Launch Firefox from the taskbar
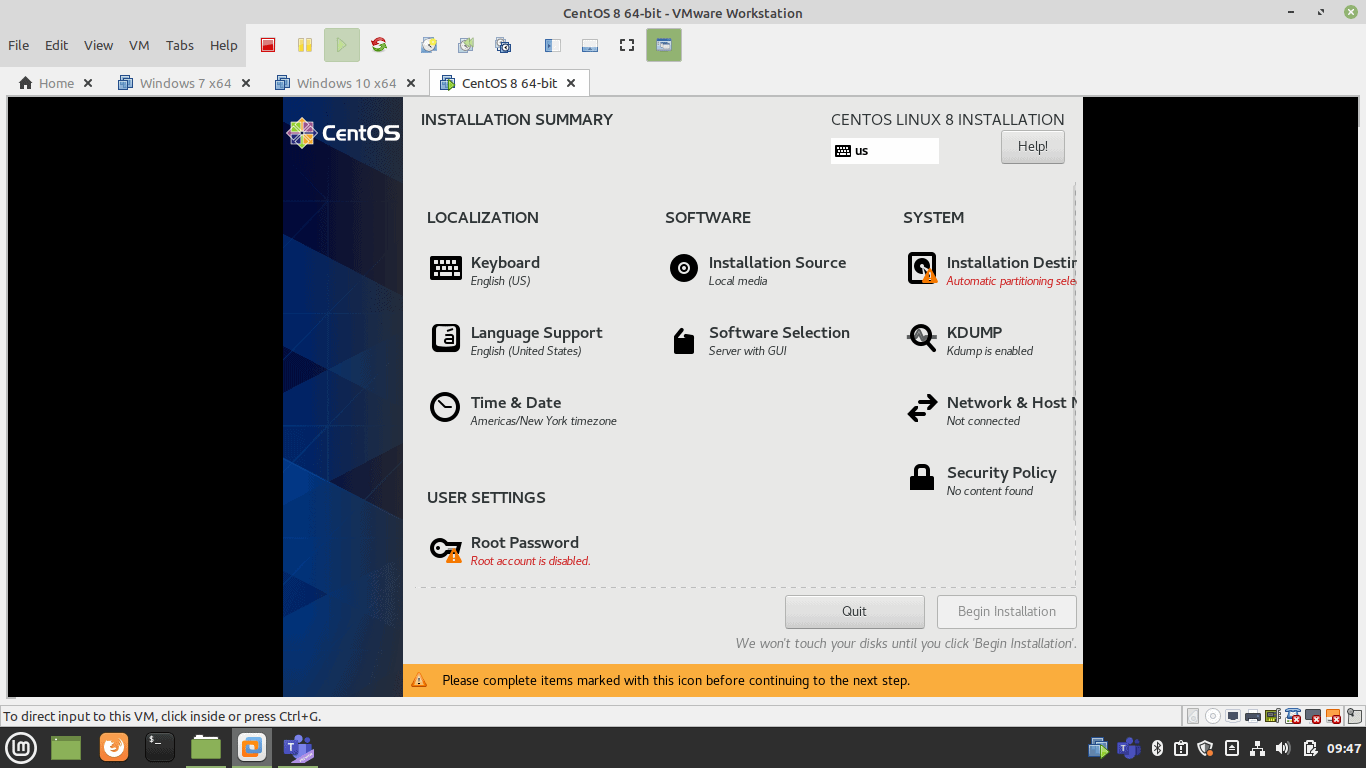The height and width of the screenshot is (768, 1366). pyautogui.click(x=114, y=747)
